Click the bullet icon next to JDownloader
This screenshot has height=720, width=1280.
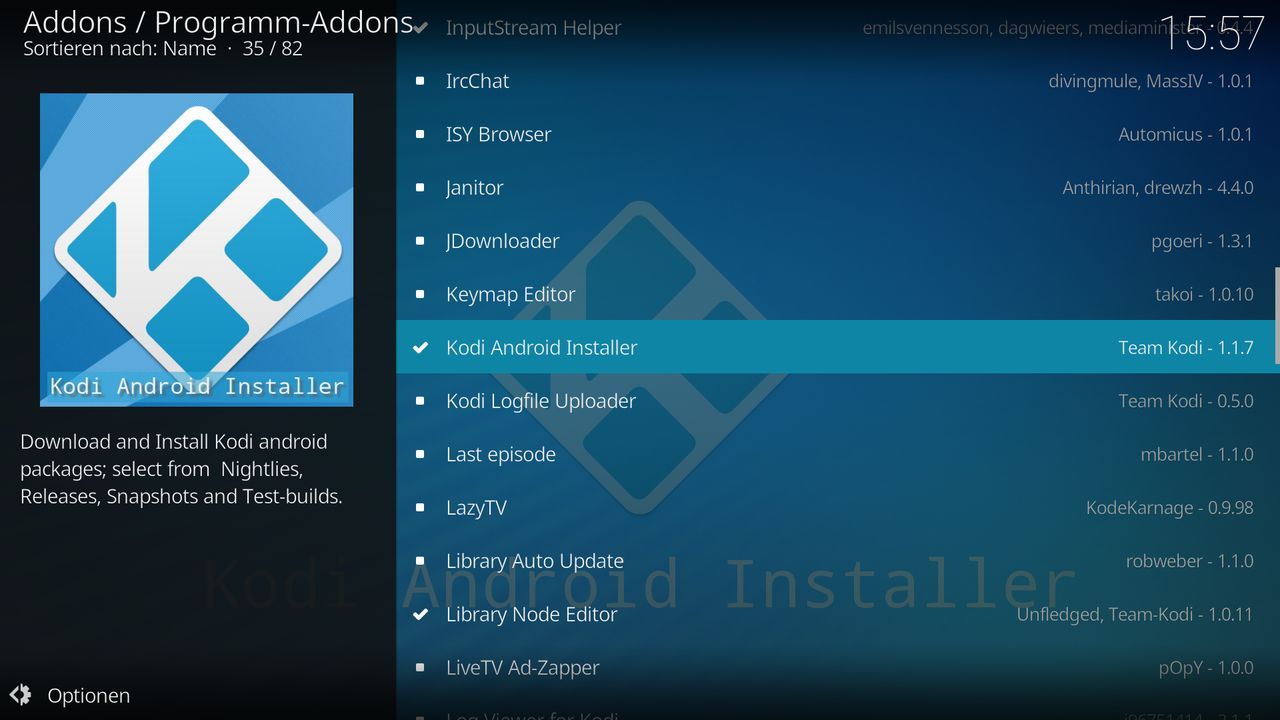point(420,241)
